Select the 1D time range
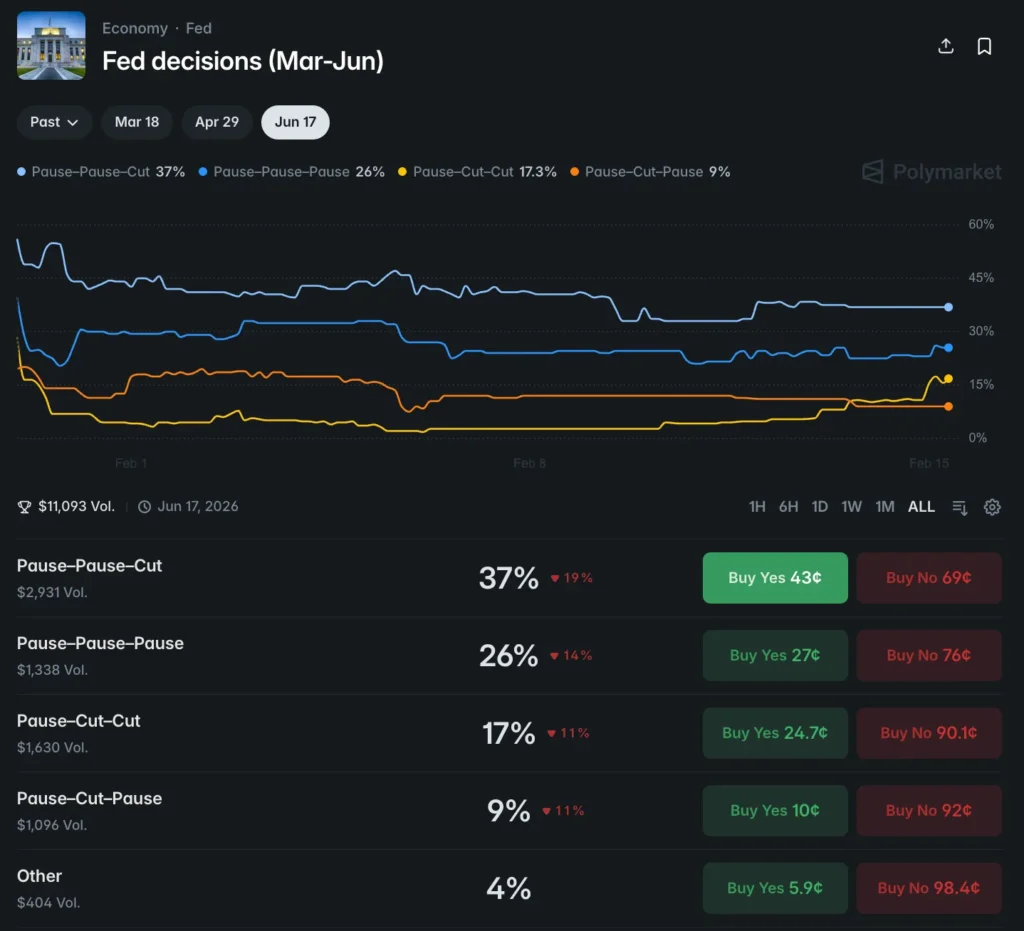Image resolution: width=1024 pixels, height=931 pixels. 820,507
